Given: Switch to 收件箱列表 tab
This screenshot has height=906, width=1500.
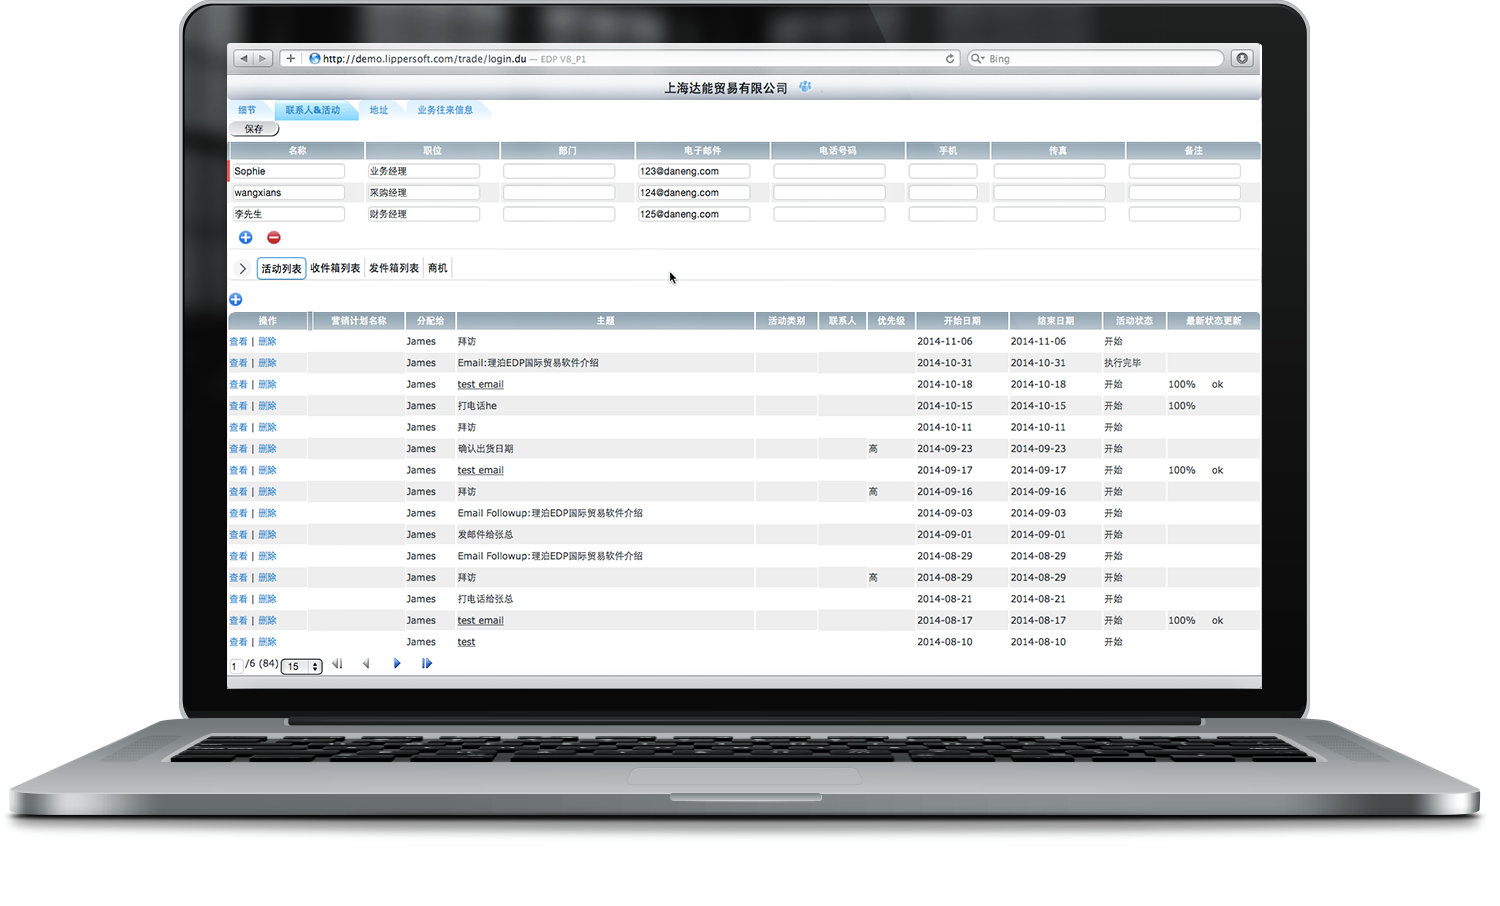Looking at the screenshot, I should click(335, 268).
